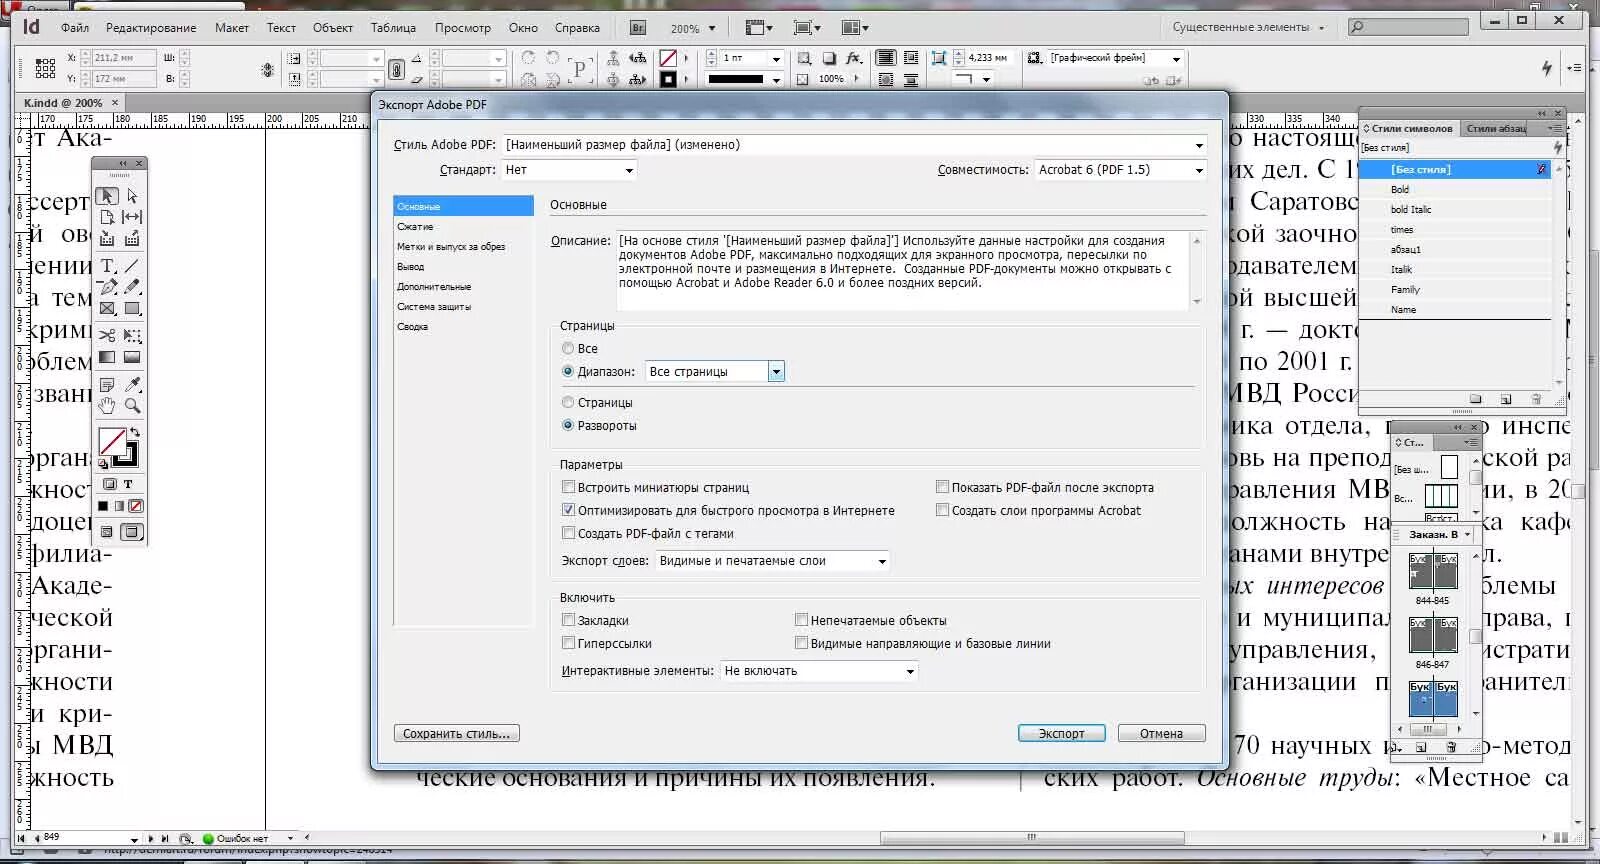Choose the 'Страницы' radio option
Viewport: 1600px width, 864px height.
568,402
